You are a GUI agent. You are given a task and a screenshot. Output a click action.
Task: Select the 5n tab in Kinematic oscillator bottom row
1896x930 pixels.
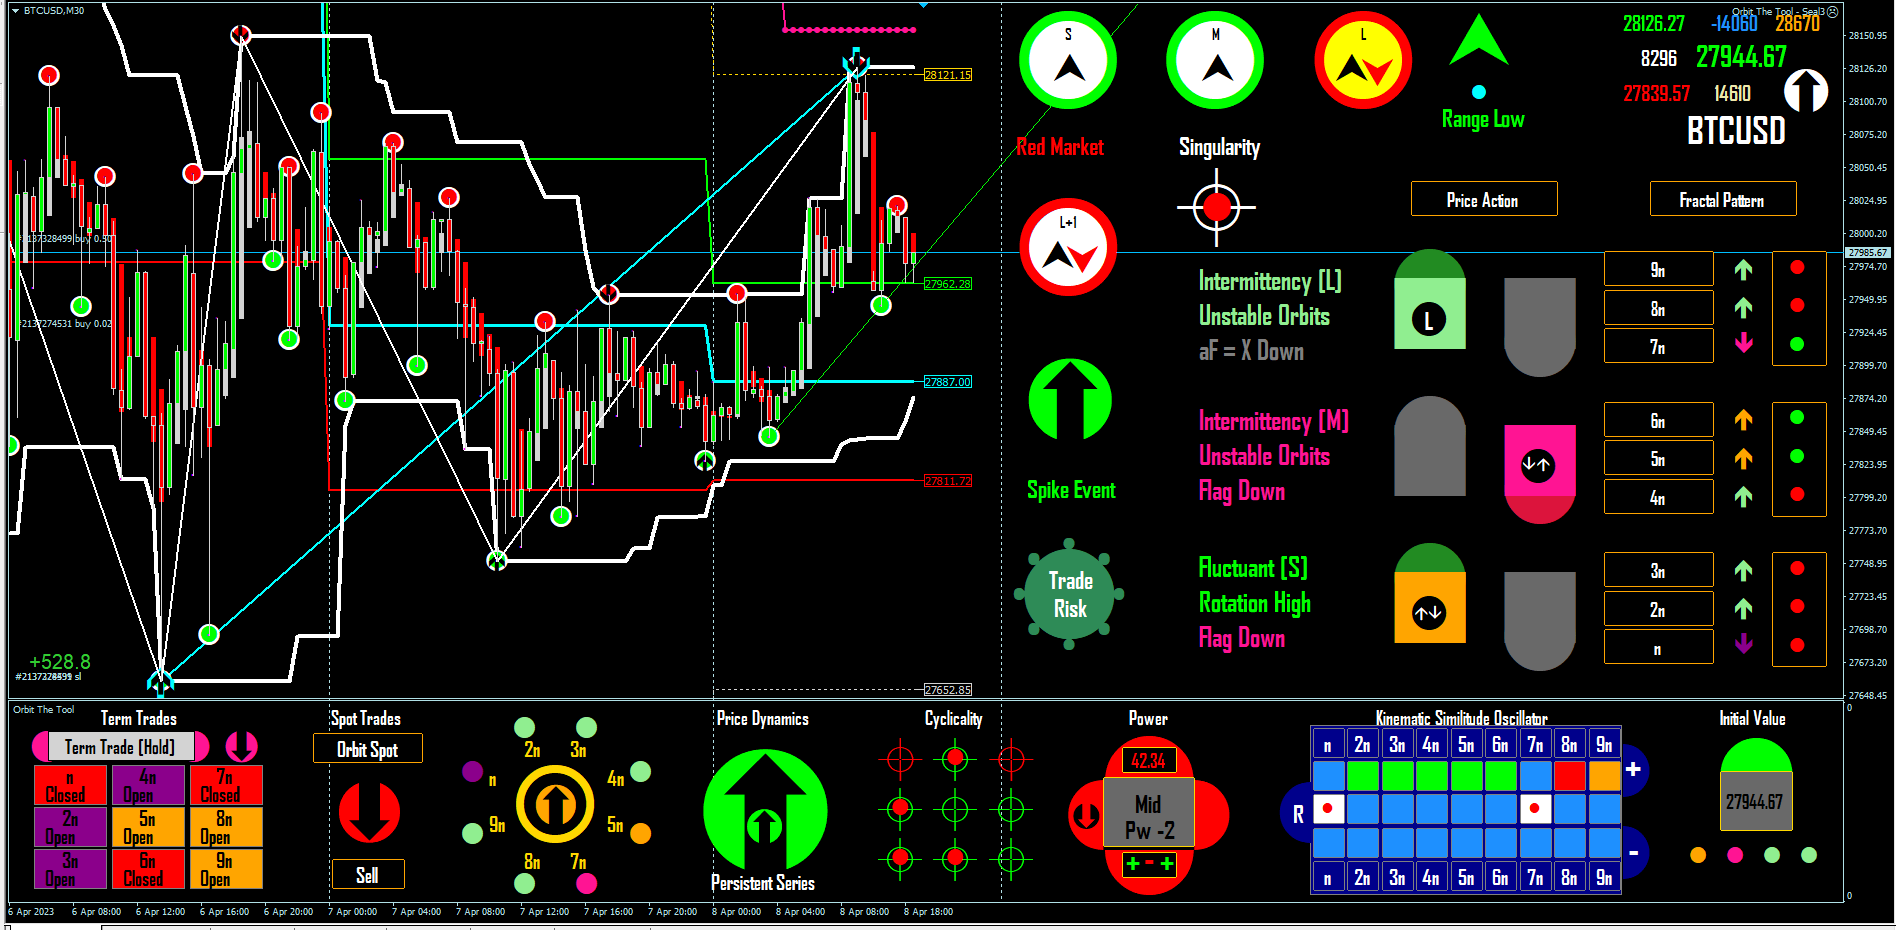click(1466, 877)
